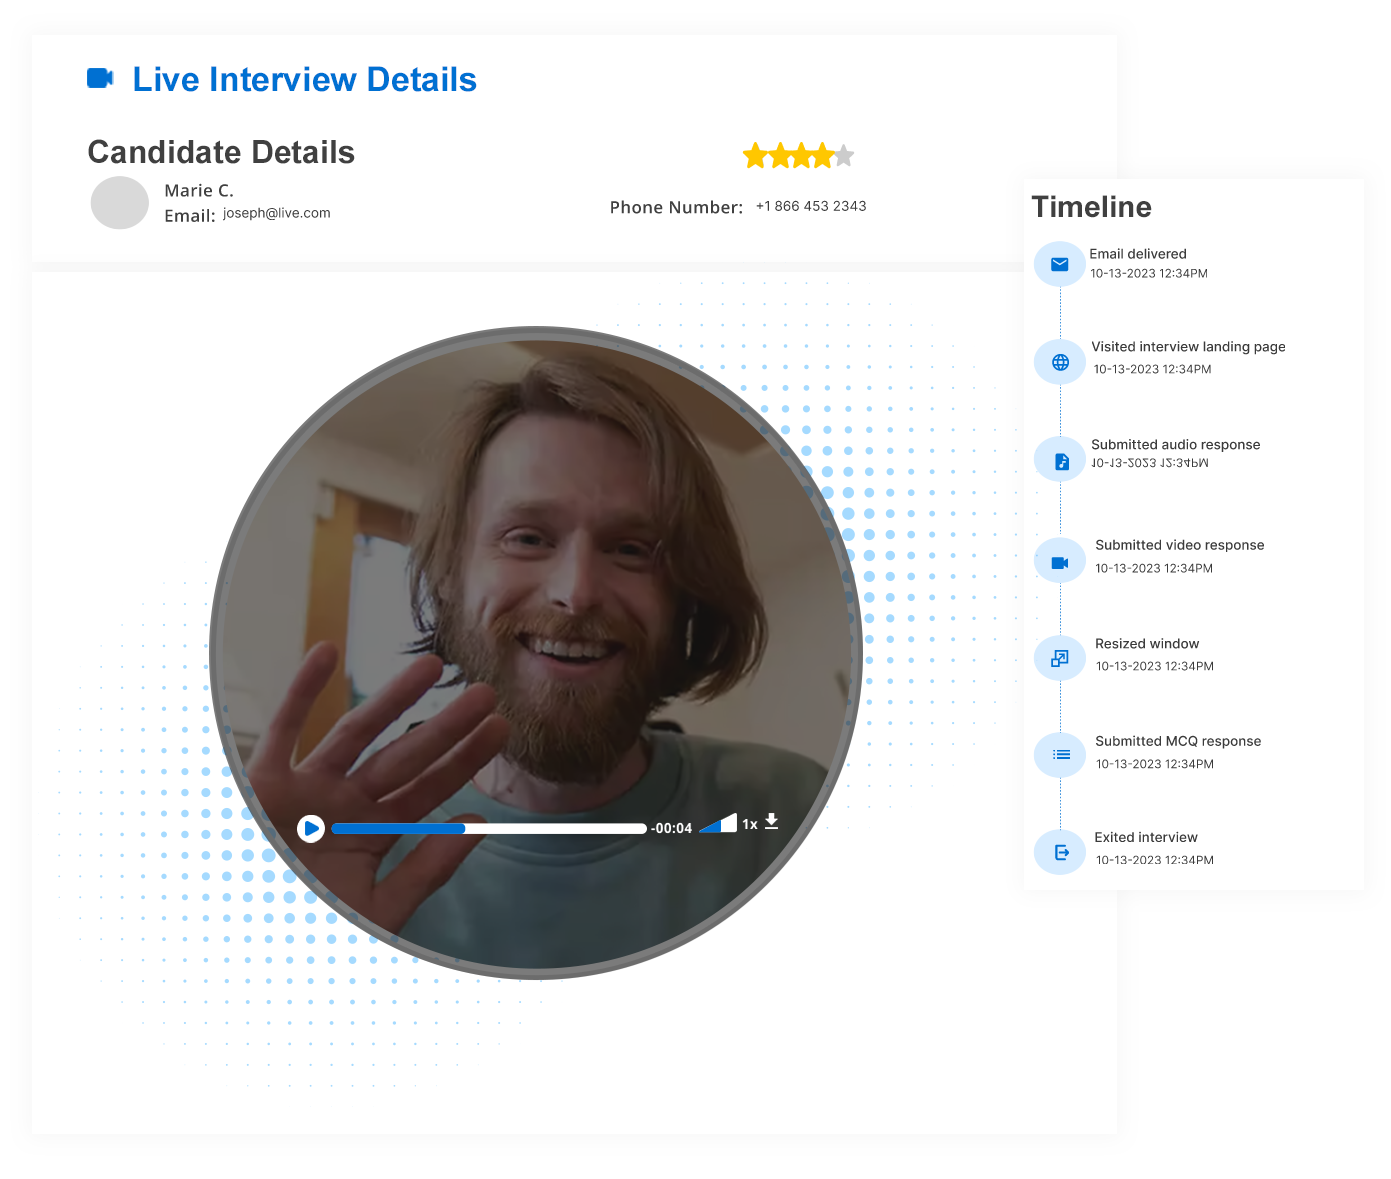Image resolution: width=1391 pixels, height=1179 pixels.
Task: Select the Email delivered timeline entry
Action: [x=1121, y=264]
